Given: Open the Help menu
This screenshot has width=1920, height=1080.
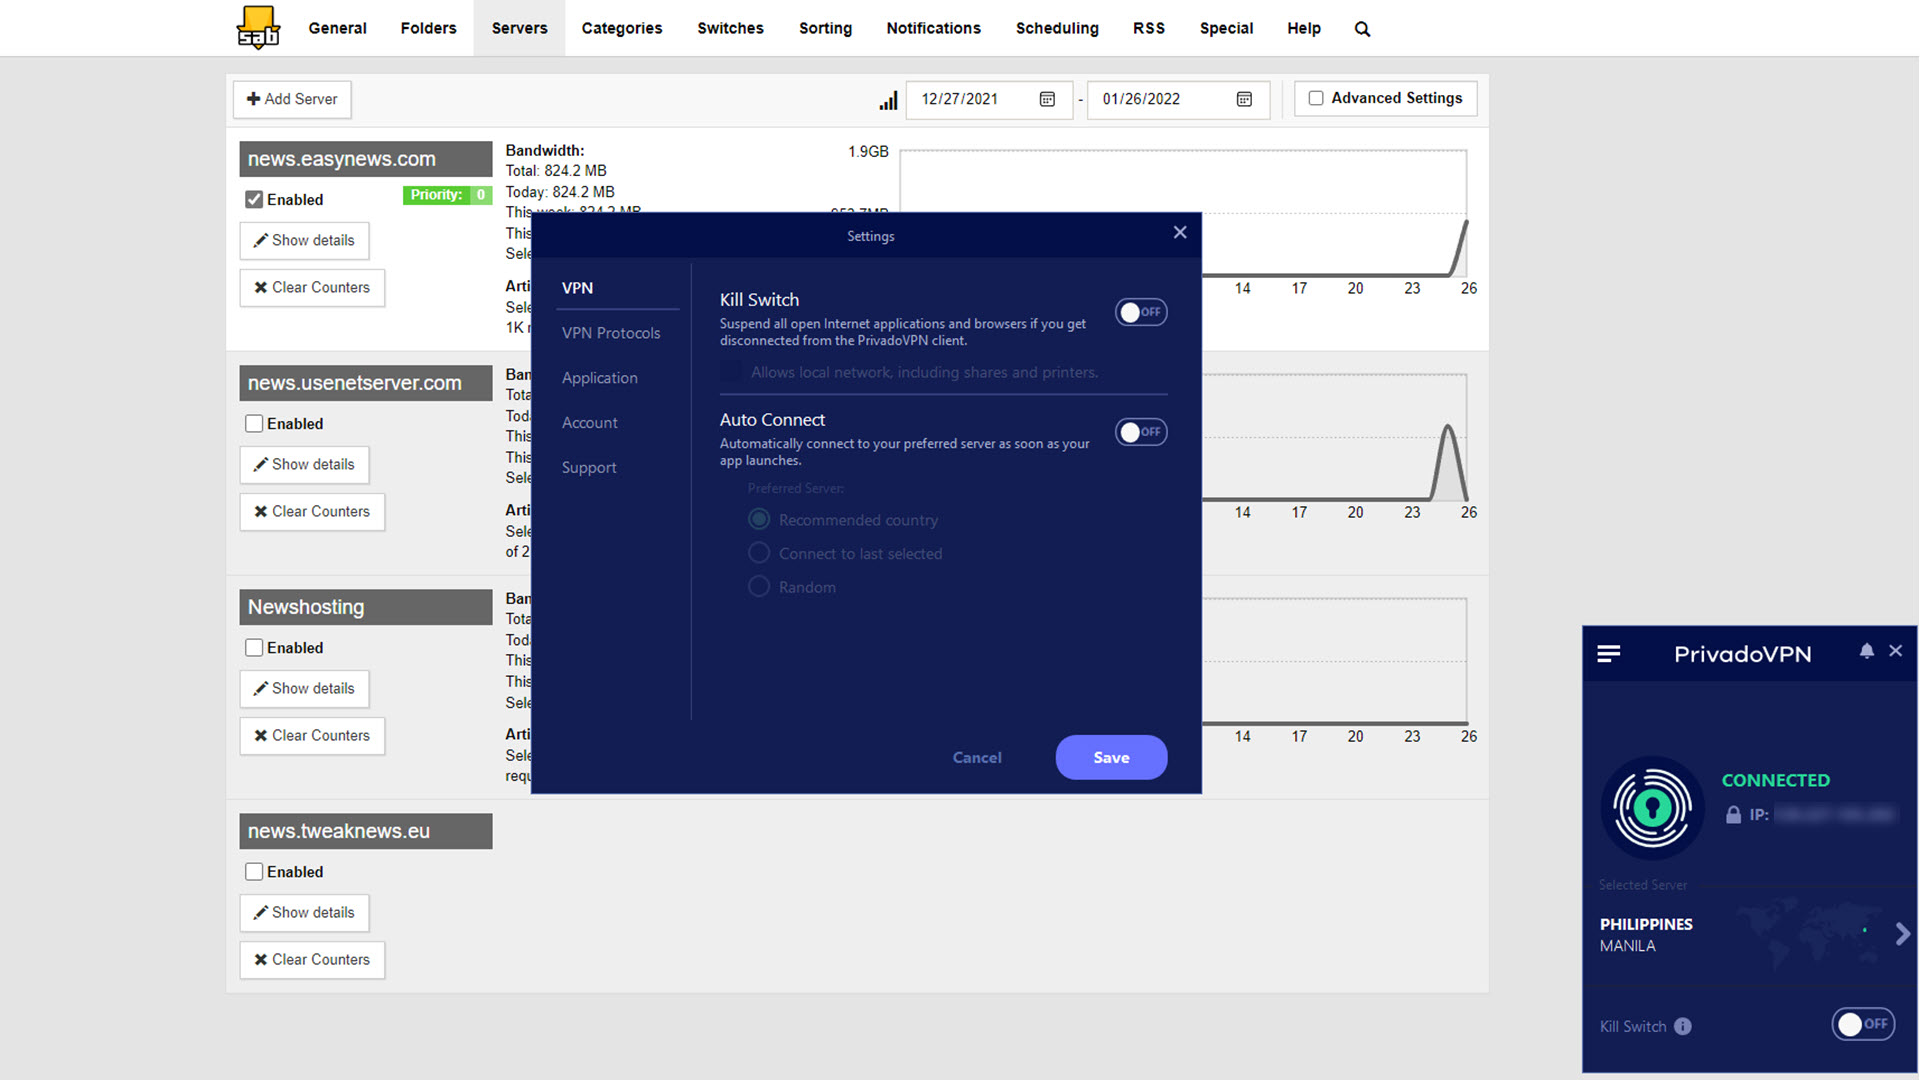Looking at the screenshot, I should click(1304, 28).
